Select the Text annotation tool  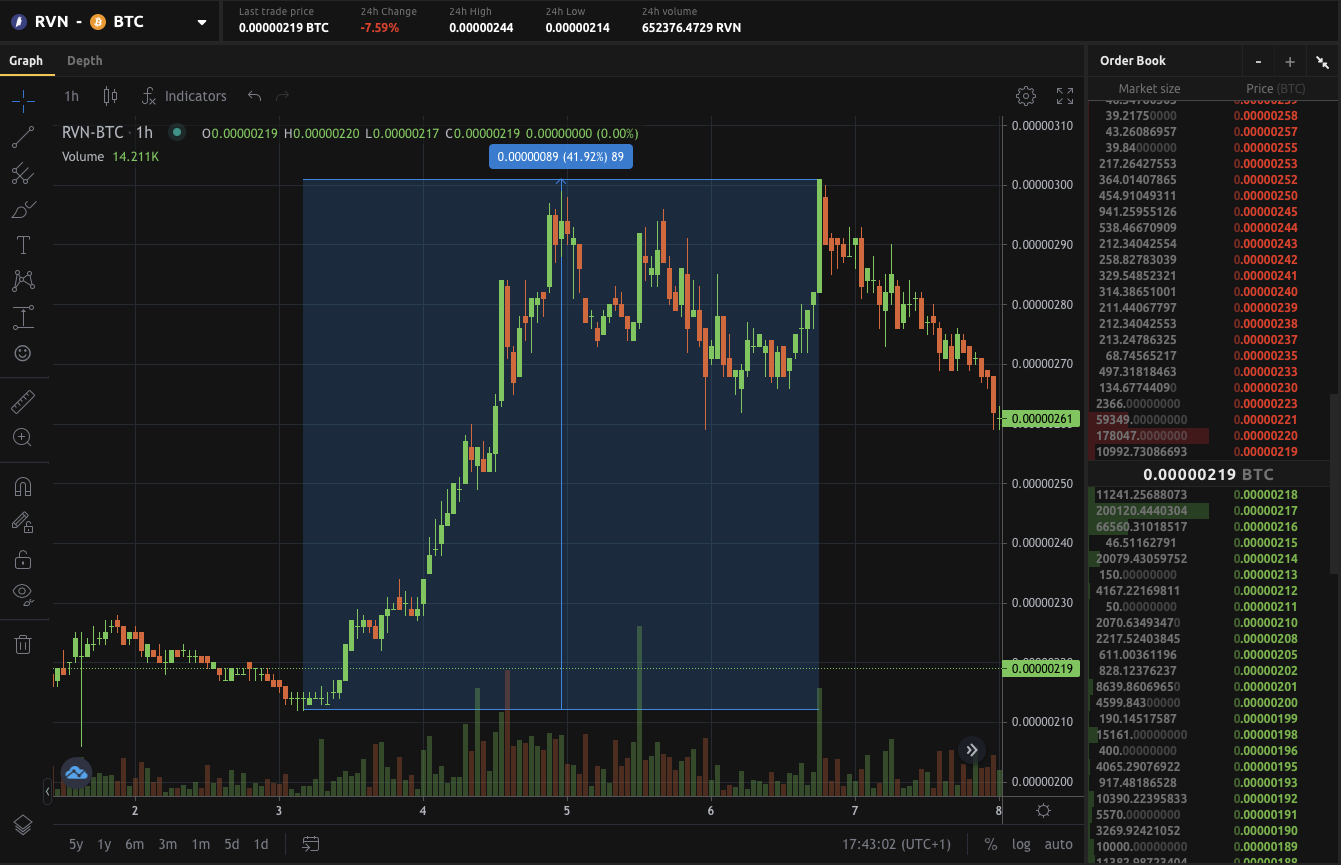(23, 244)
